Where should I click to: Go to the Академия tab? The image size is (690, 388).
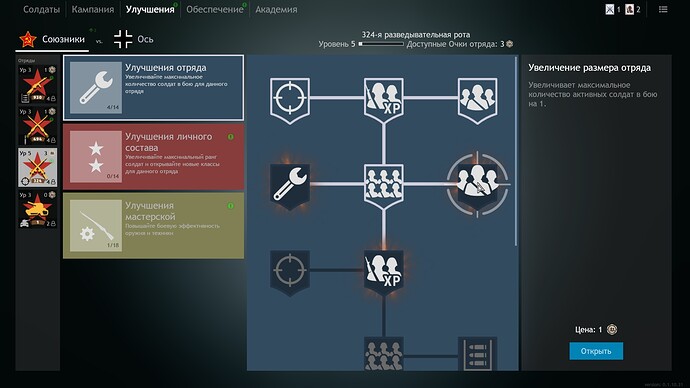click(276, 9)
